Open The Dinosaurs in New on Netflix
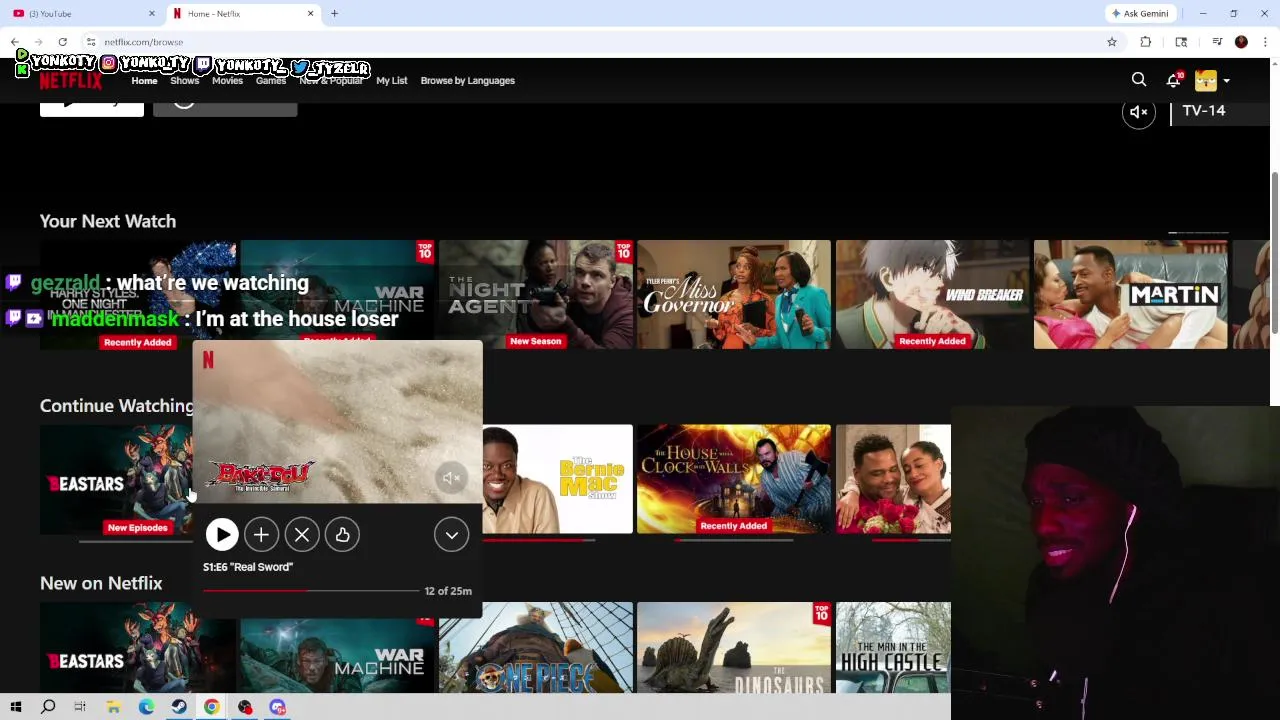Viewport: 1280px width, 720px height. click(734, 647)
